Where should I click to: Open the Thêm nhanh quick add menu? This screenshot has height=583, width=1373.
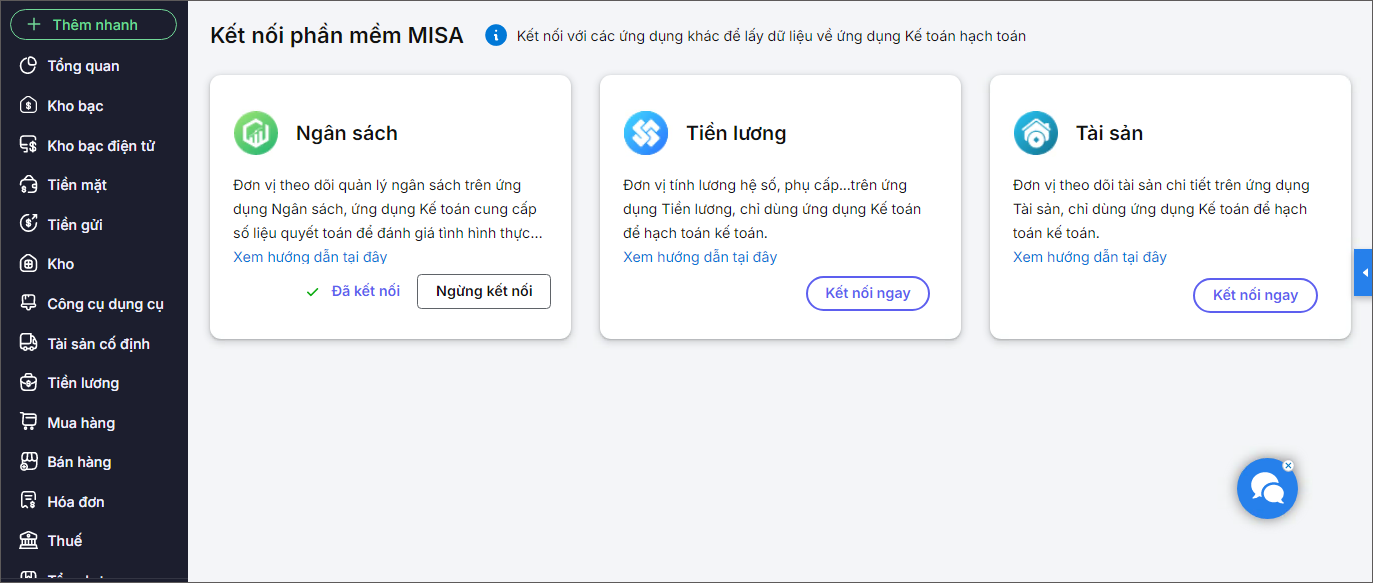94,25
